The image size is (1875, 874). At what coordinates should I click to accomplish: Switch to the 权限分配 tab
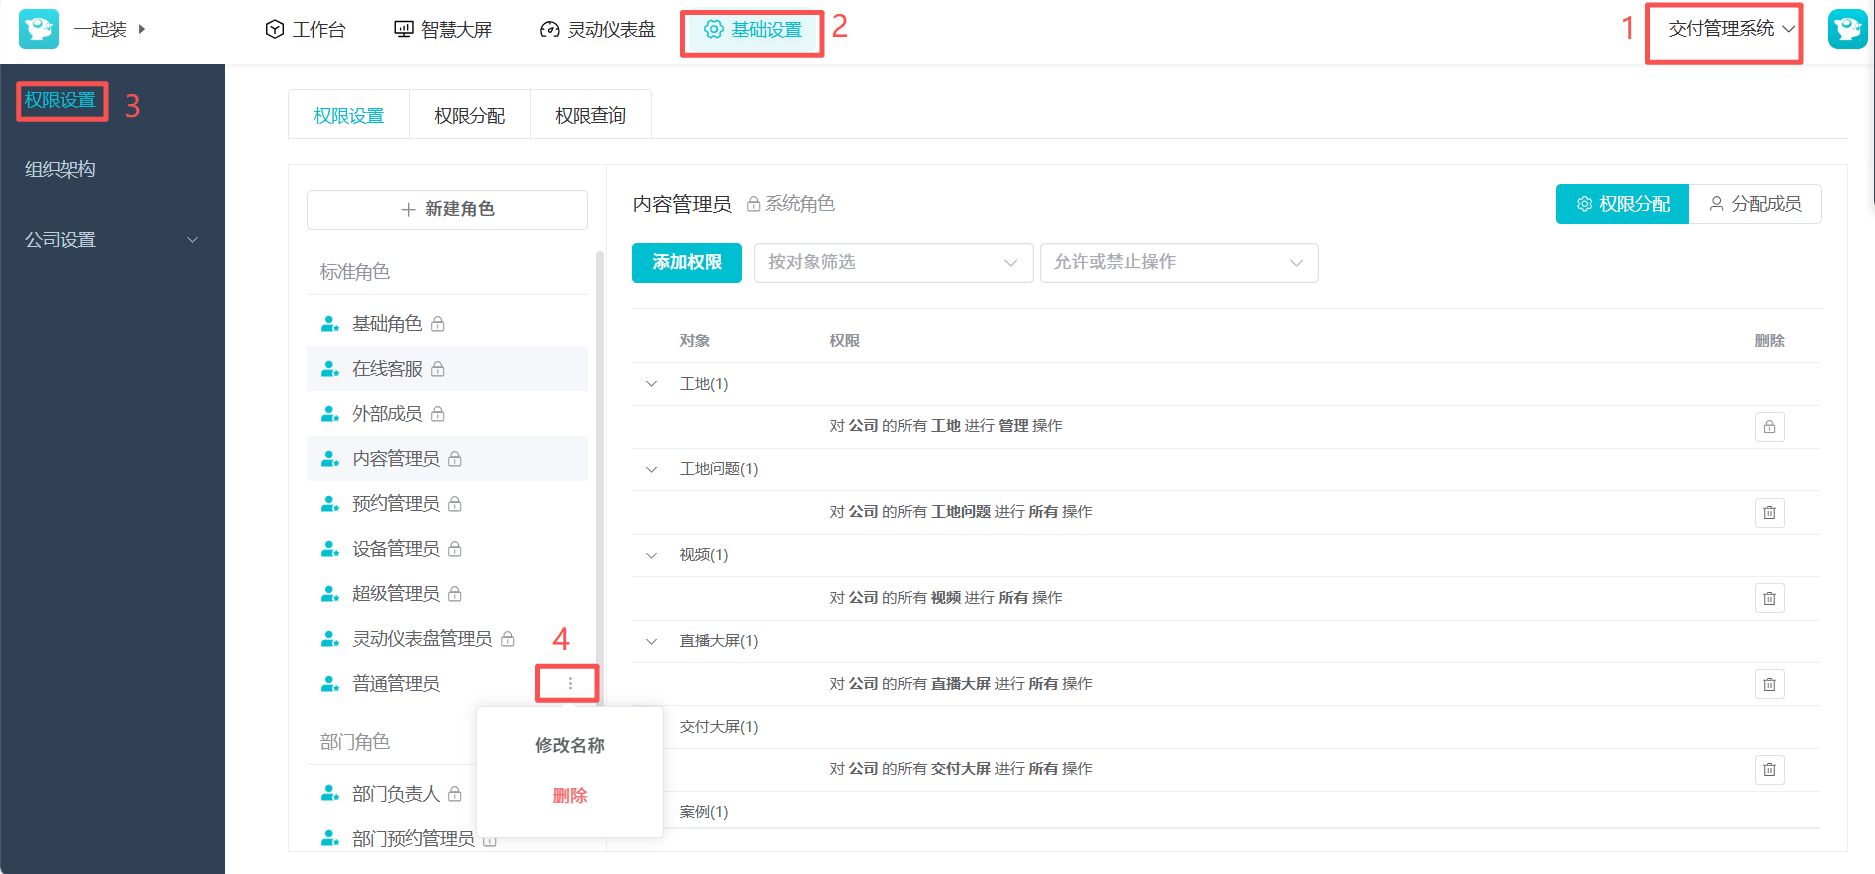[470, 116]
